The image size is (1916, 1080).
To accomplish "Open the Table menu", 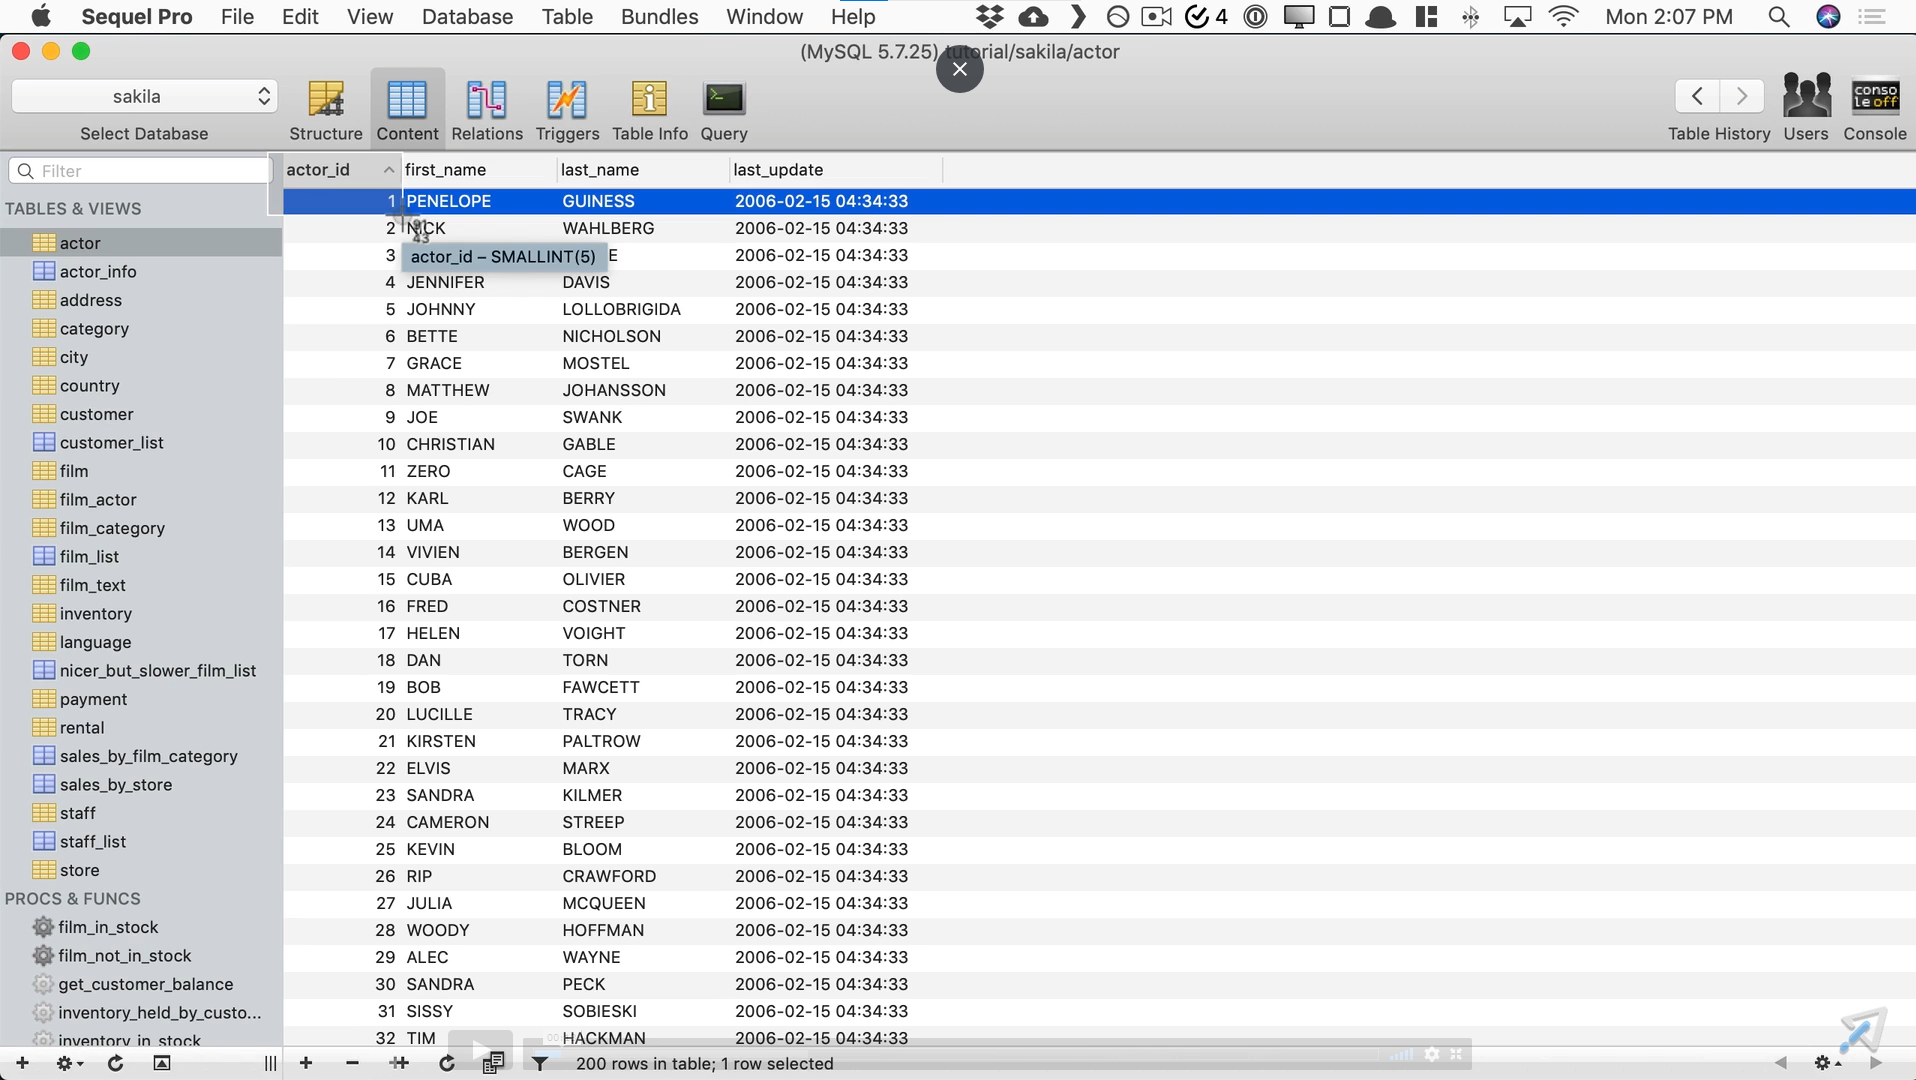I will (567, 17).
